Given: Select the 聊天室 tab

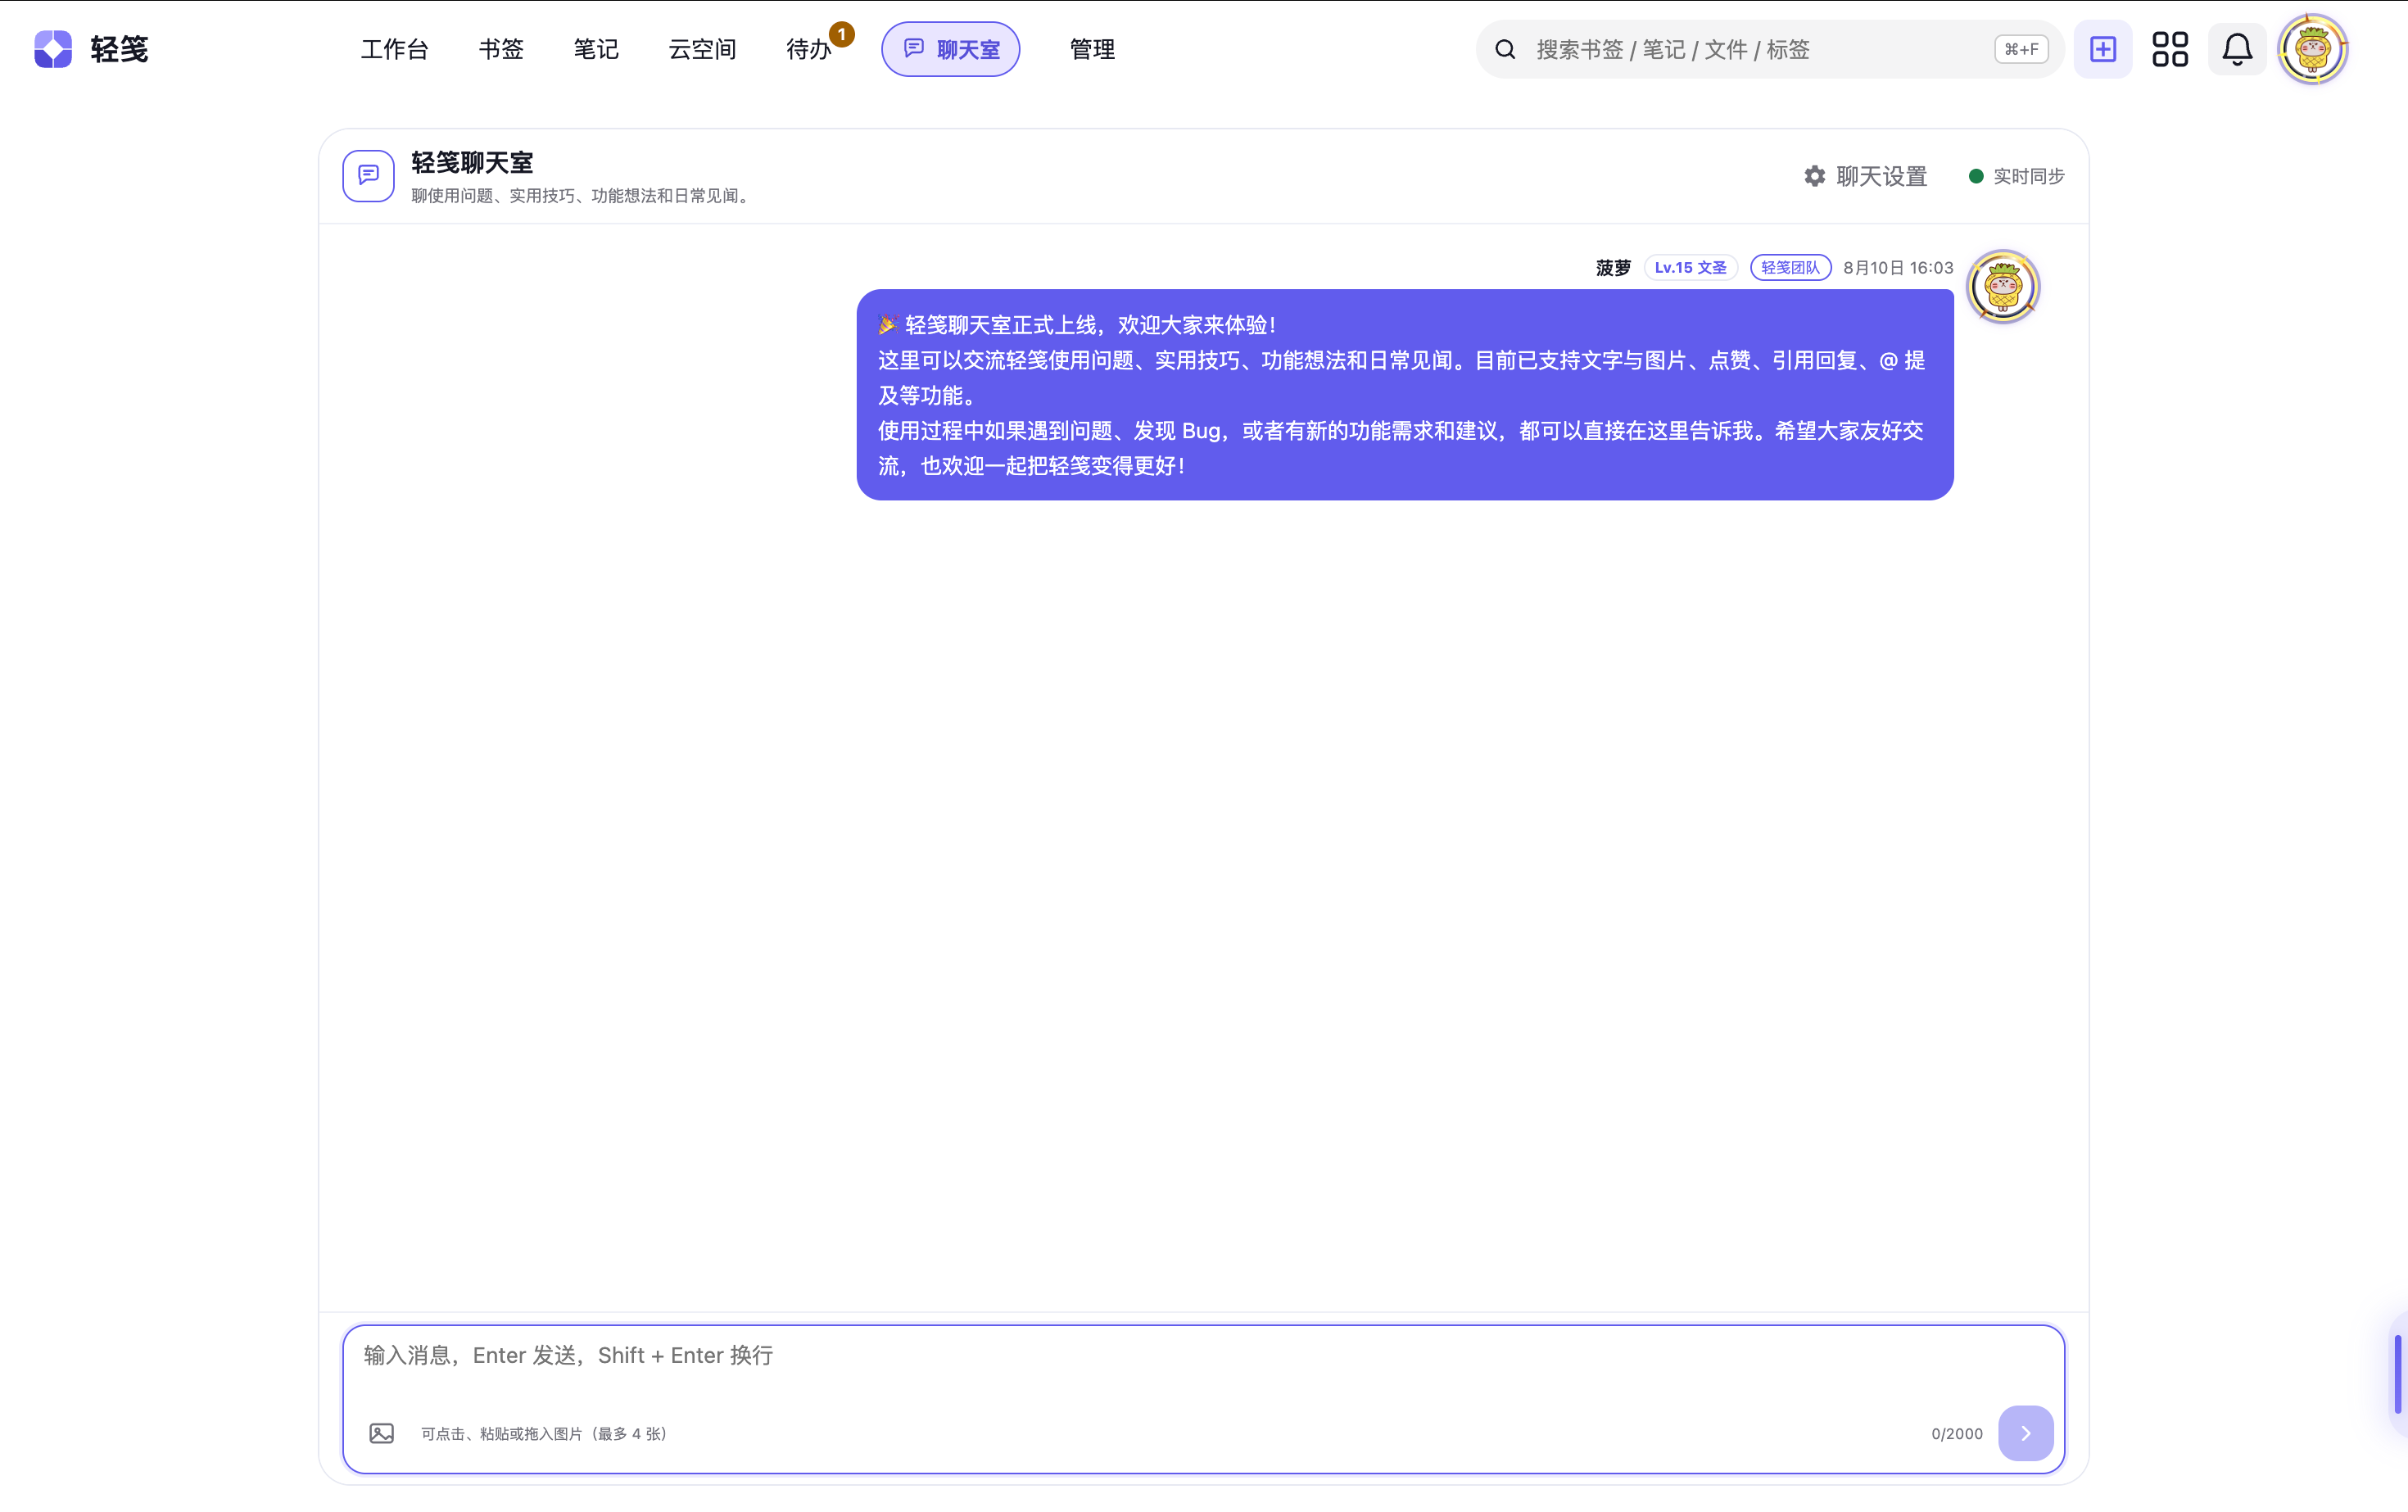Looking at the screenshot, I should pyautogui.click(x=951, y=49).
